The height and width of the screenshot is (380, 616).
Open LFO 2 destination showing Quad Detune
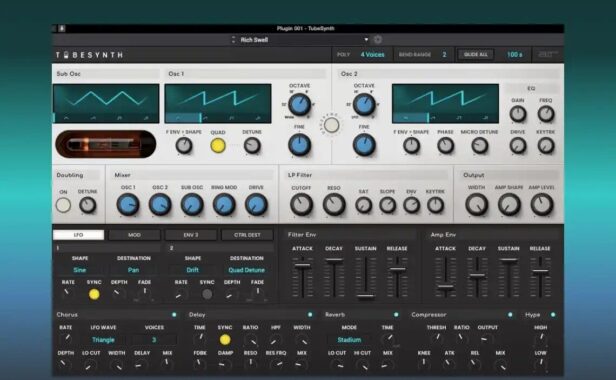point(247,270)
